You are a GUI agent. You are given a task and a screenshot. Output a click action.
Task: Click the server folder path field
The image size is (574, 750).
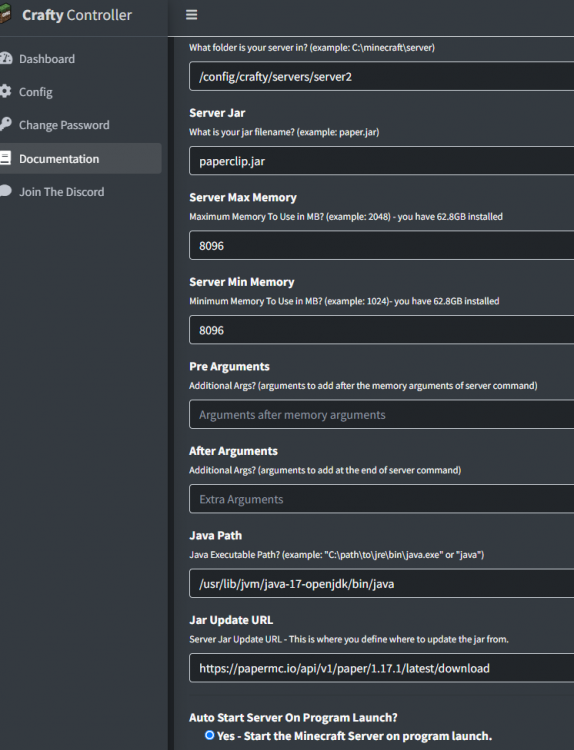tap(382, 76)
